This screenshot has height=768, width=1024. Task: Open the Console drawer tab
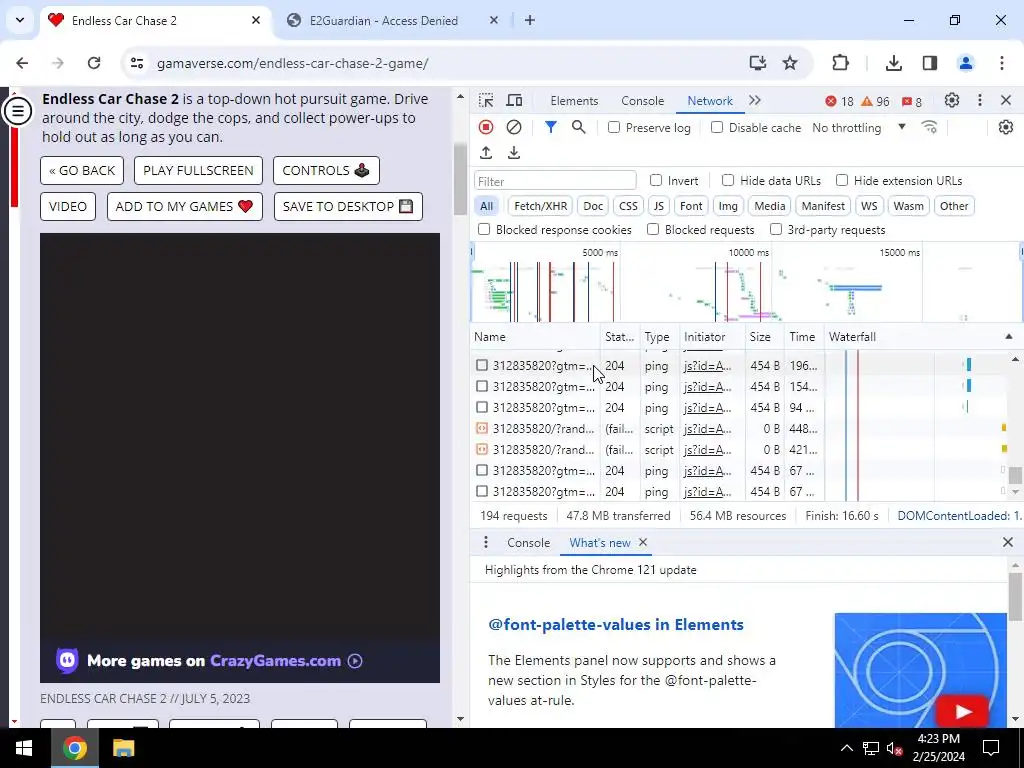click(528, 543)
